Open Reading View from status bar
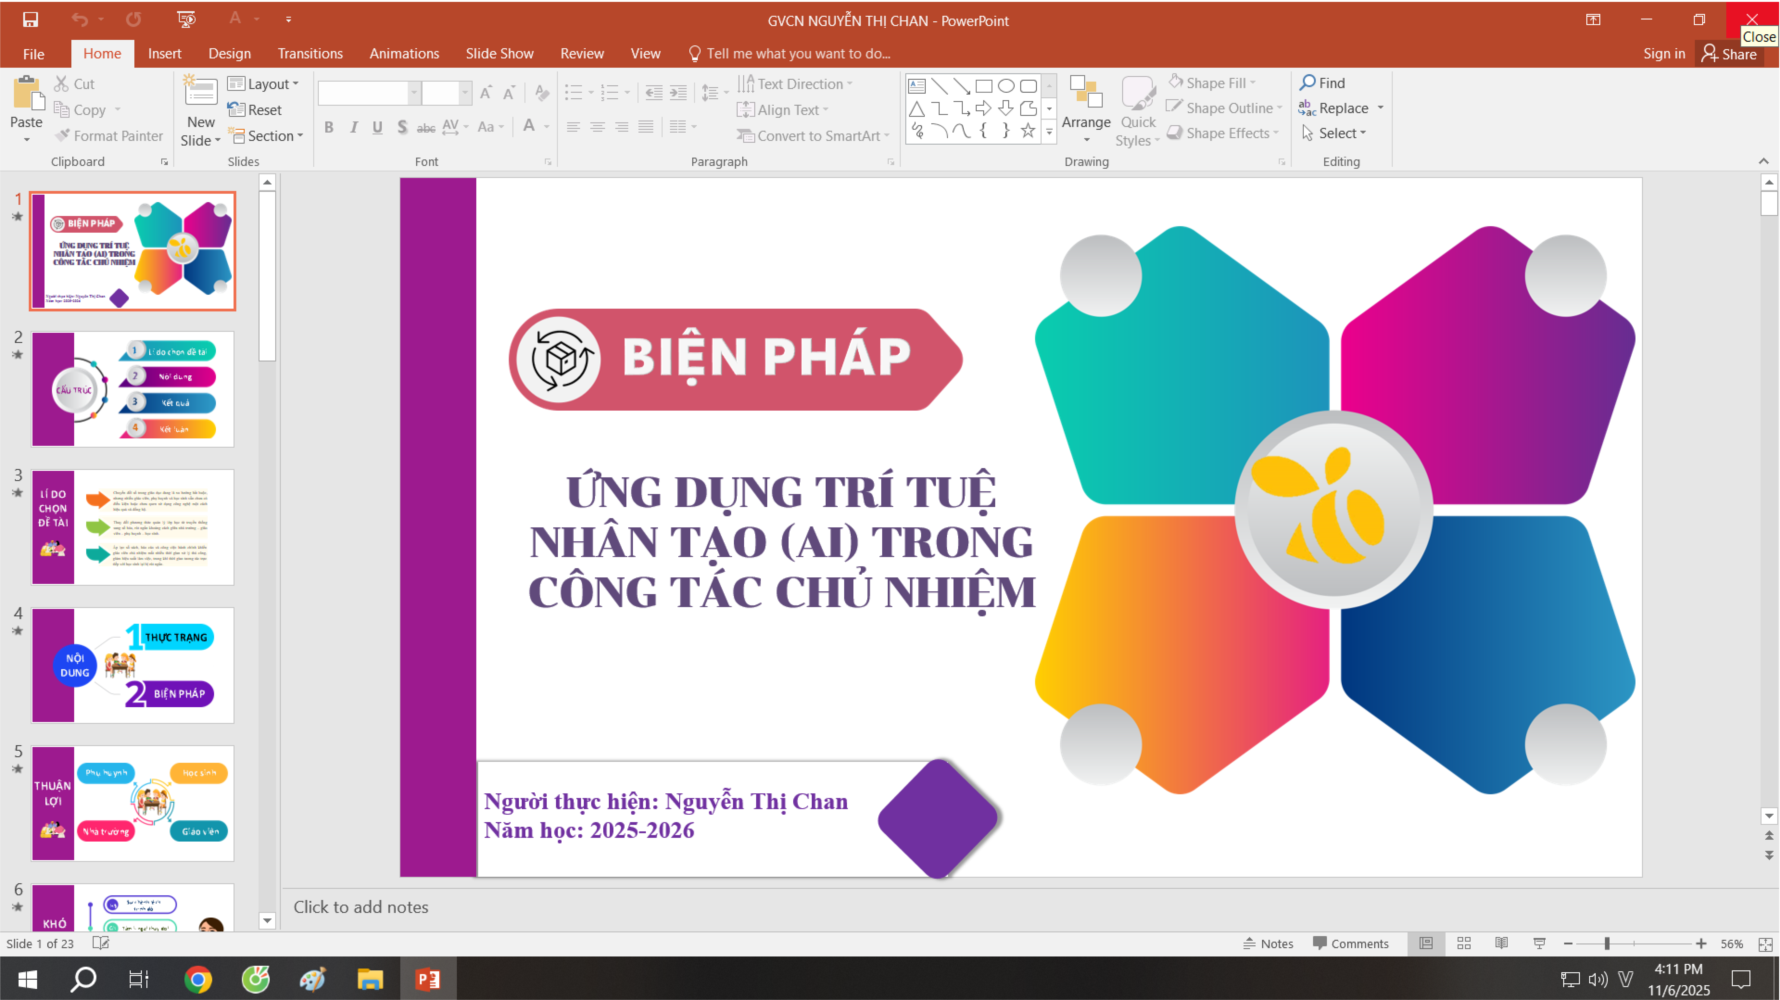1780x1000 pixels. [x=1501, y=943]
